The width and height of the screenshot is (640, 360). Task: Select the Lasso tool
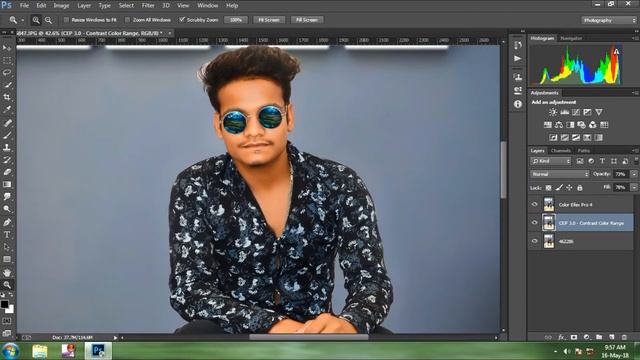click(7, 73)
